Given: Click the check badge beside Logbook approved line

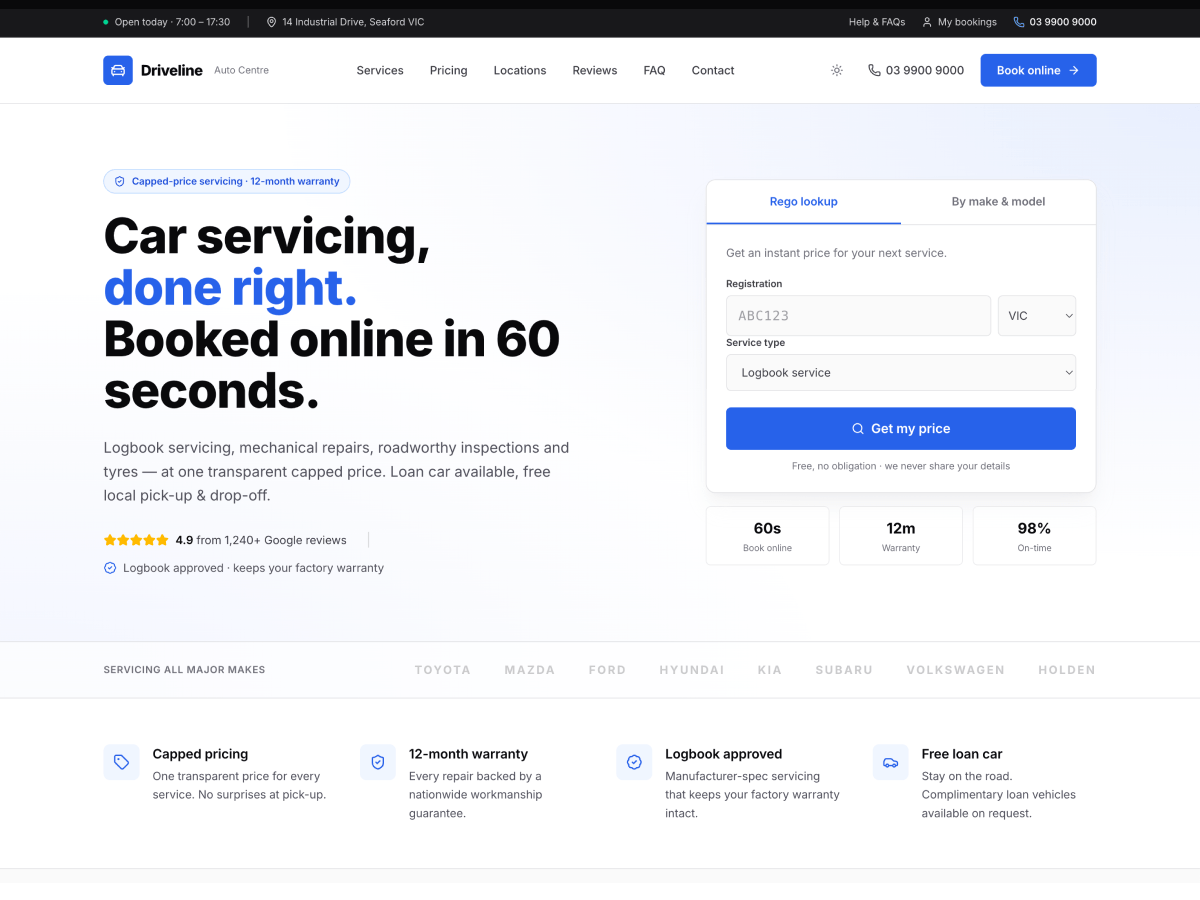Looking at the screenshot, I should coord(110,568).
